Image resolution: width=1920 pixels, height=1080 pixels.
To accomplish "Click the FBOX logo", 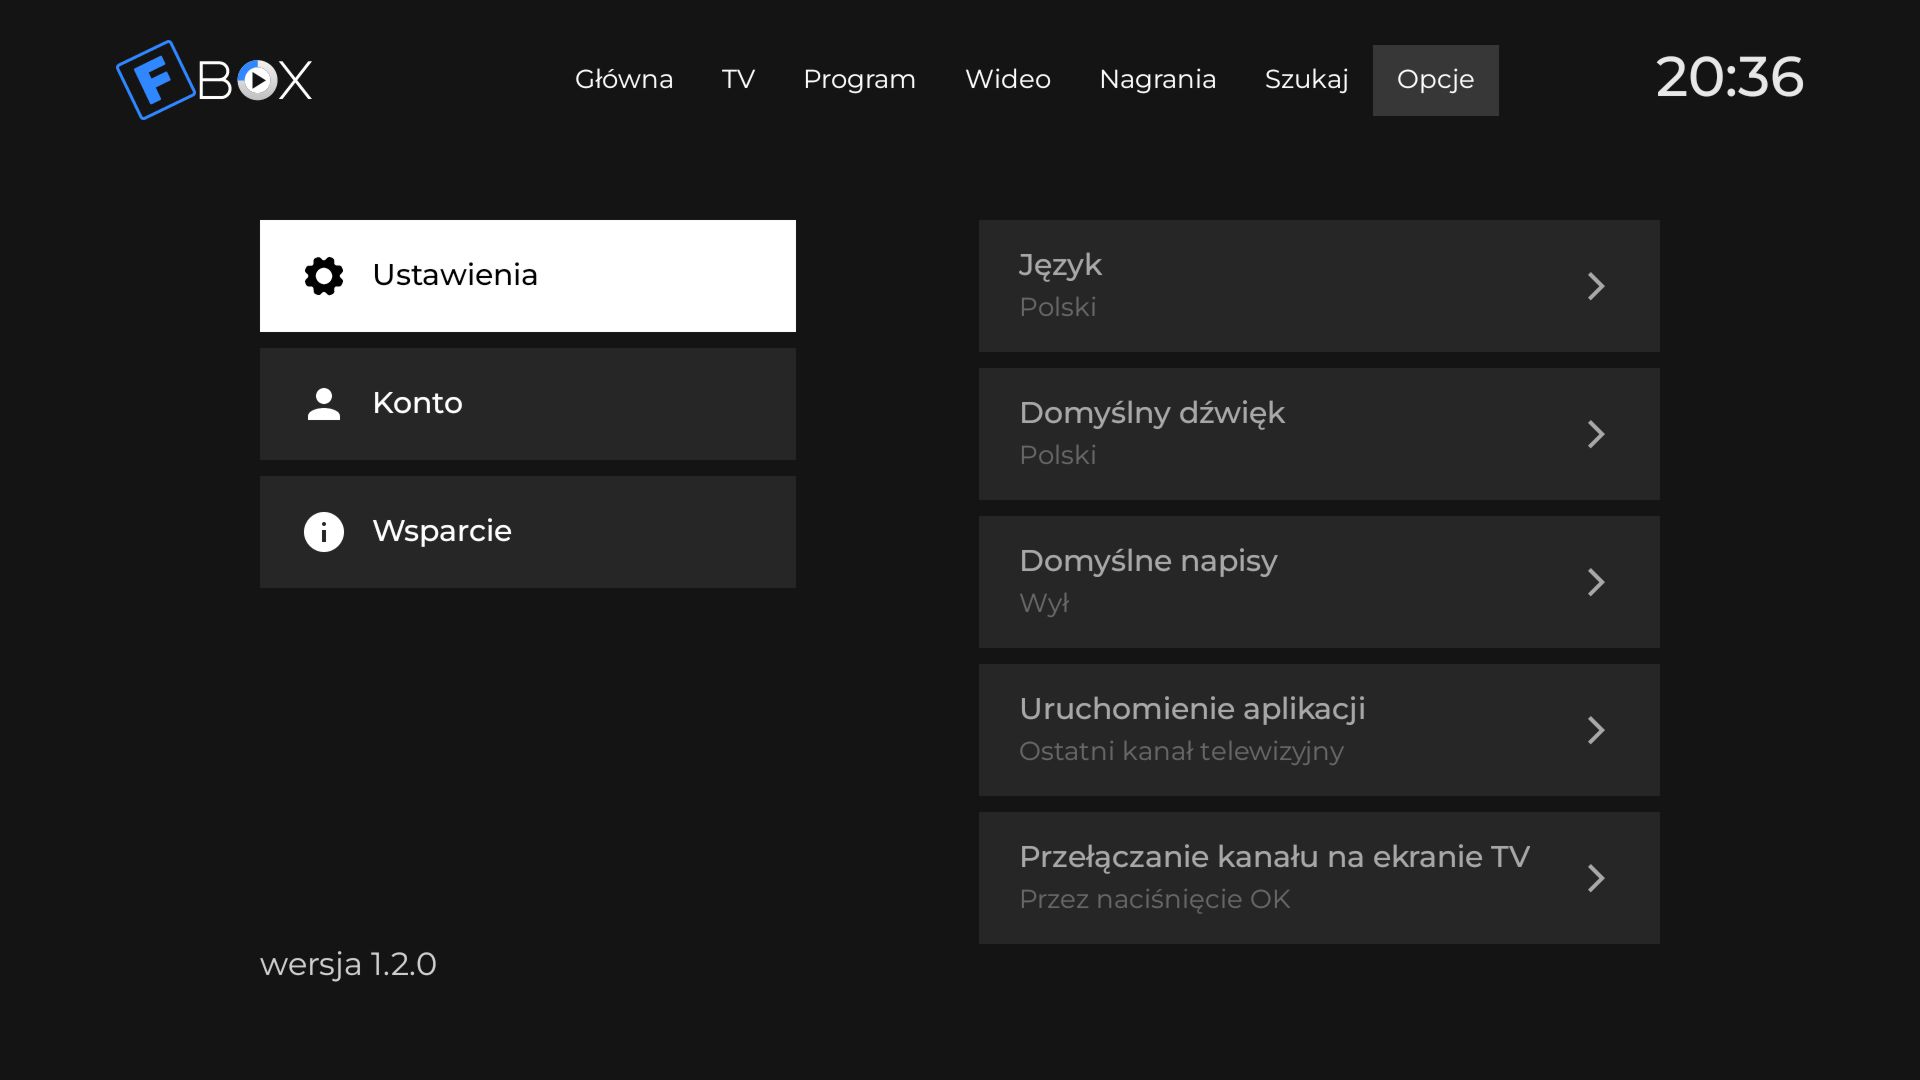I will [214, 80].
